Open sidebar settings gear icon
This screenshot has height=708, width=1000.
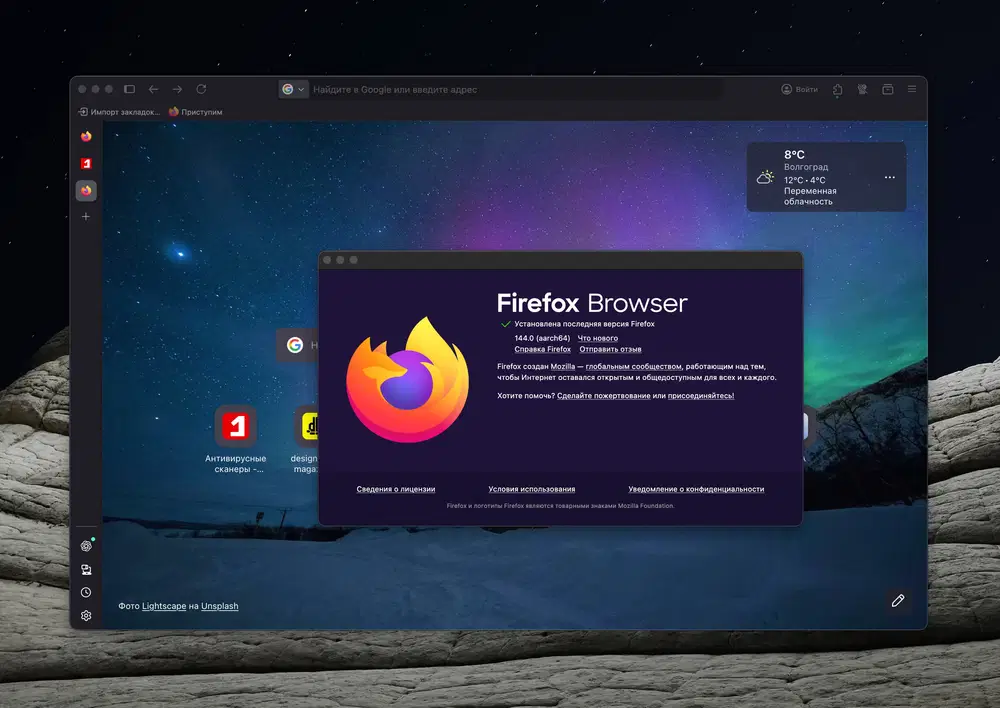click(86, 616)
